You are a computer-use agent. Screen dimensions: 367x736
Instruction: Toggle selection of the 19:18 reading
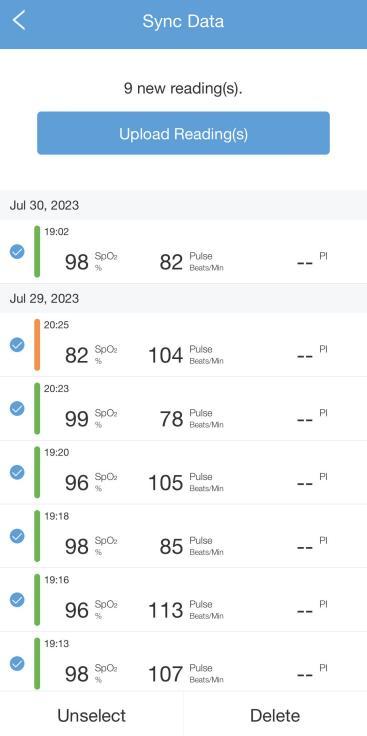tap(17, 536)
